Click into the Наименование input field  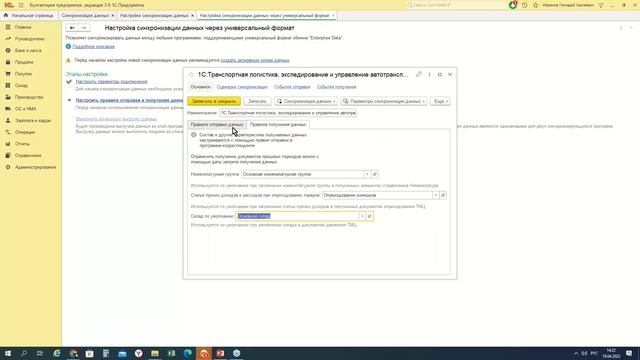point(288,113)
